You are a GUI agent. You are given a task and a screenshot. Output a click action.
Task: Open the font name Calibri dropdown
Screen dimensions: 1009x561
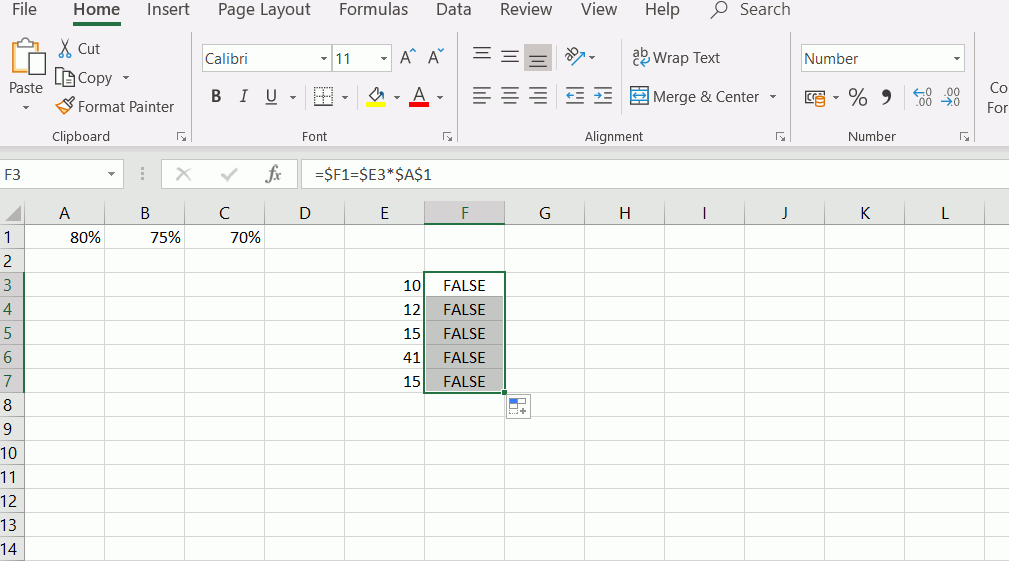pos(324,59)
